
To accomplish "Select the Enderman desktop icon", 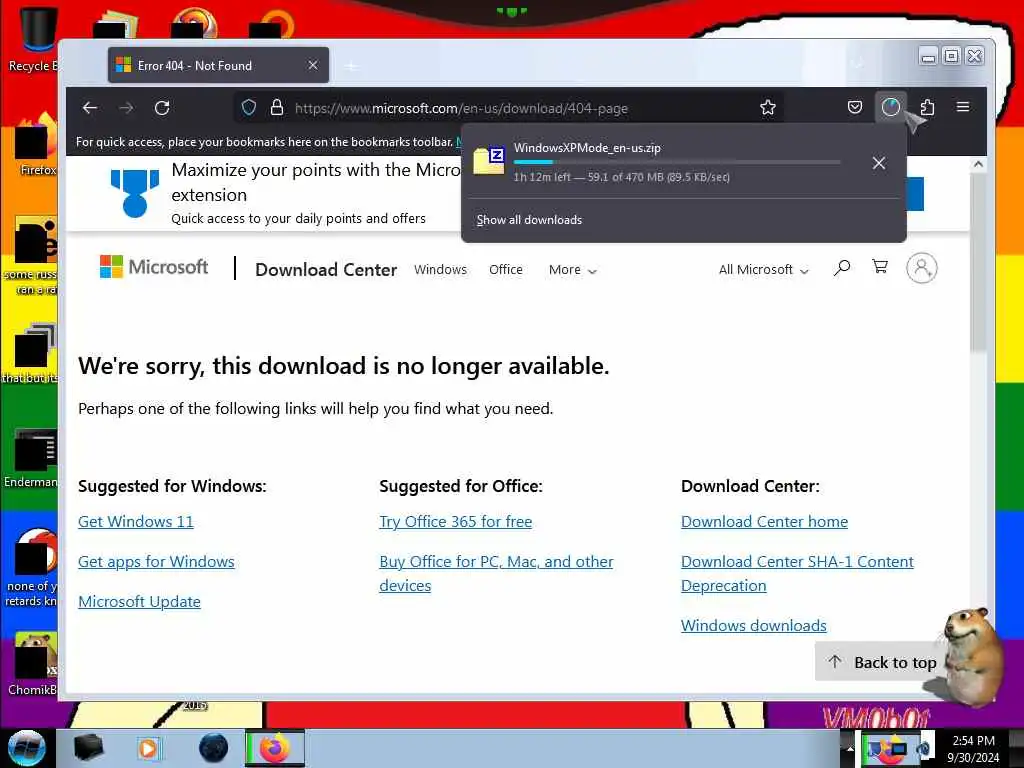I will [33, 458].
